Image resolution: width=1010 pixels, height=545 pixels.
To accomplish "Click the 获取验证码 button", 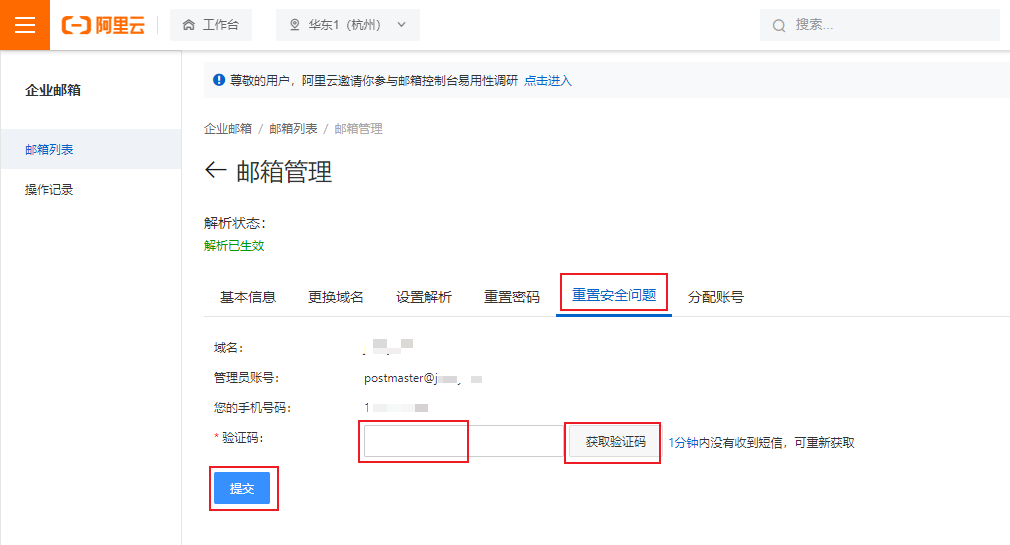I will [x=615, y=442].
